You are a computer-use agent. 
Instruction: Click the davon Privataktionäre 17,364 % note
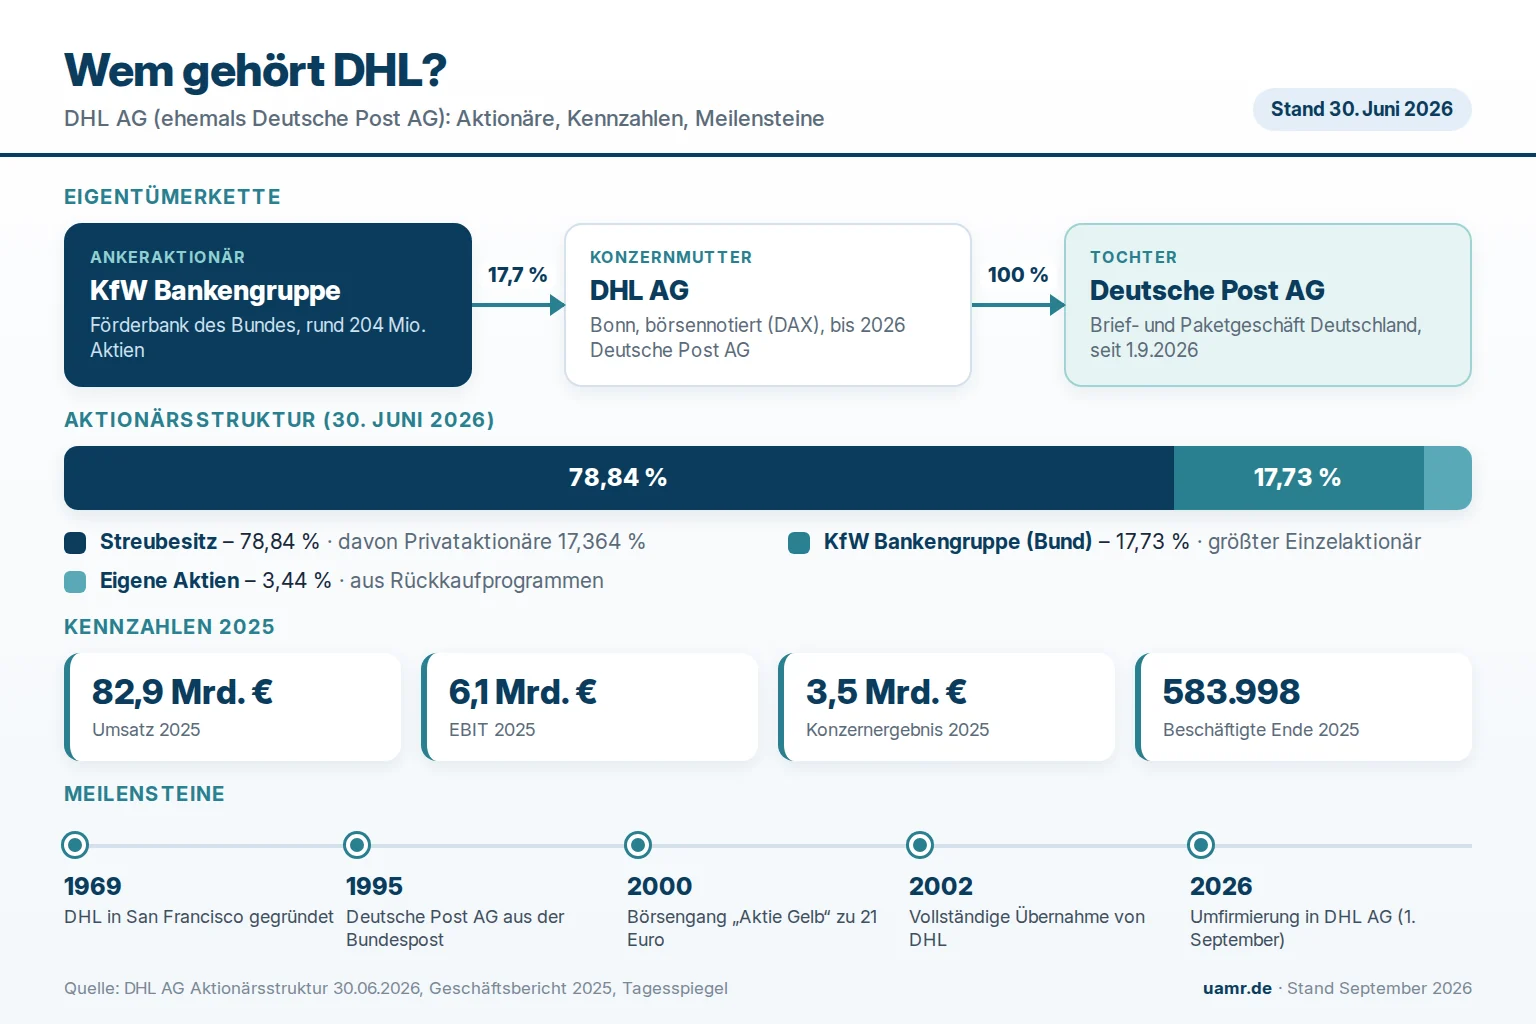[x=492, y=542]
